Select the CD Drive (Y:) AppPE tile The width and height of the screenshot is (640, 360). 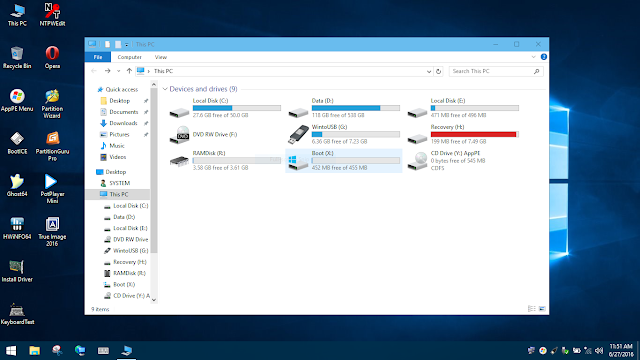[463, 160]
